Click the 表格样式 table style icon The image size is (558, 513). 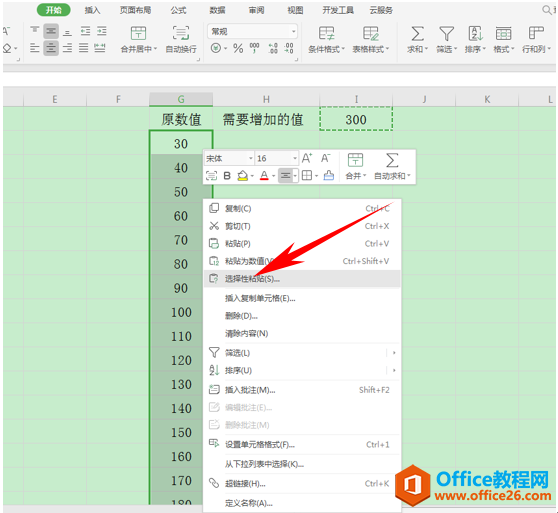pos(371,34)
